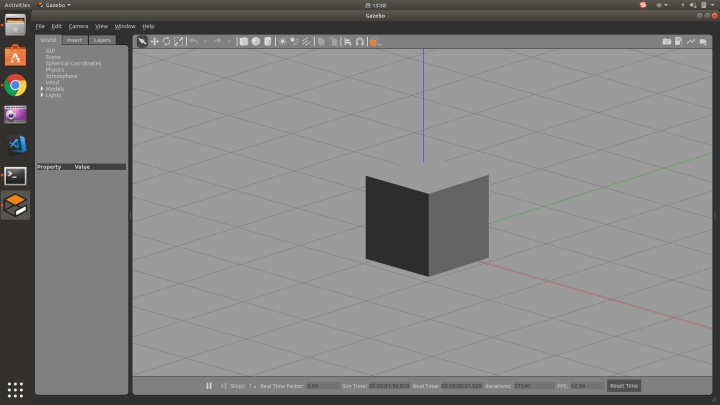Add a Point light
The width and height of the screenshot is (720, 405).
[282, 42]
